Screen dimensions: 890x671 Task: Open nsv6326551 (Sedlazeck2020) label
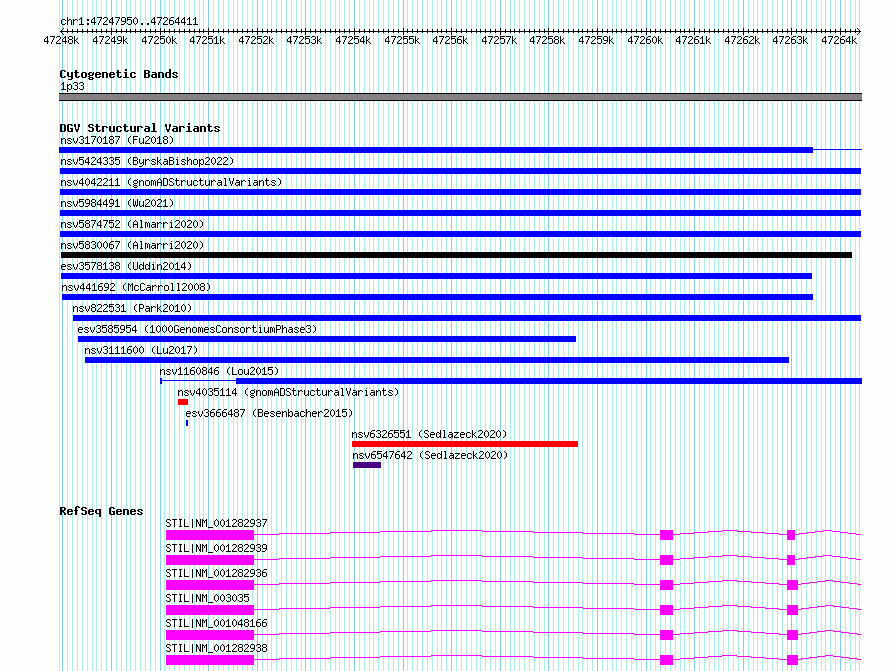tap(429, 434)
